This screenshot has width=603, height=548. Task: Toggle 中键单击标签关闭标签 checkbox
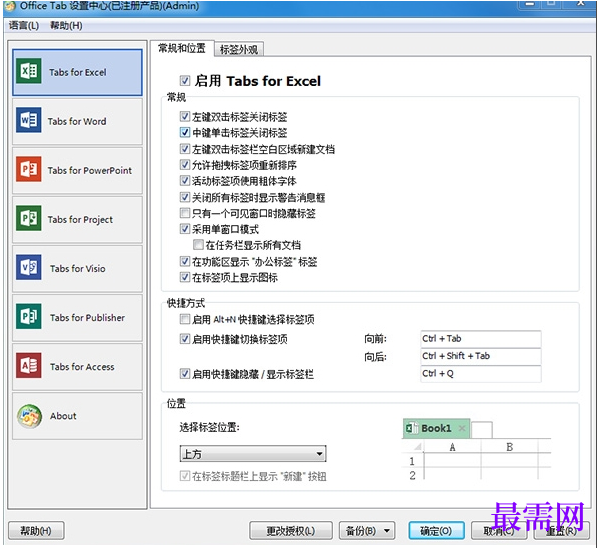[x=185, y=132]
